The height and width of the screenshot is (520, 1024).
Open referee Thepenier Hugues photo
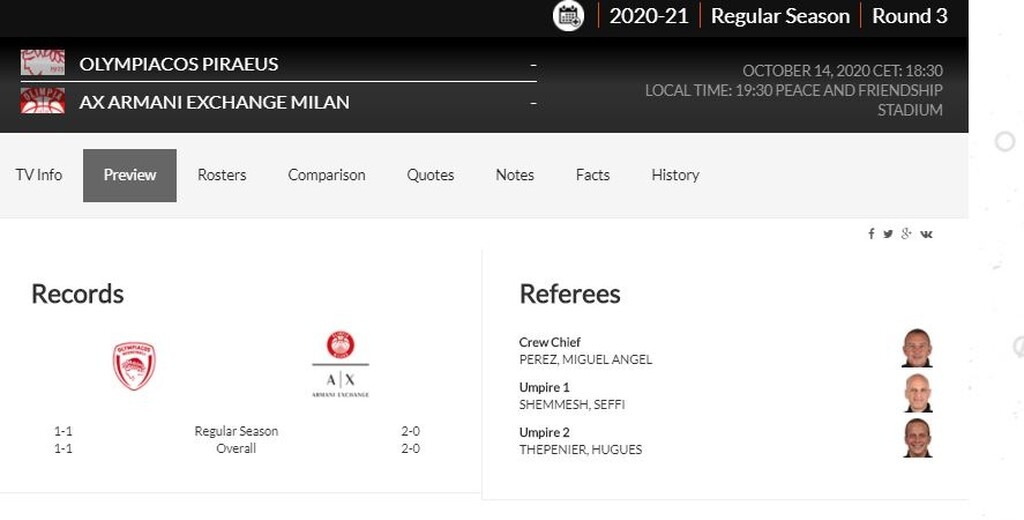[x=918, y=438]
